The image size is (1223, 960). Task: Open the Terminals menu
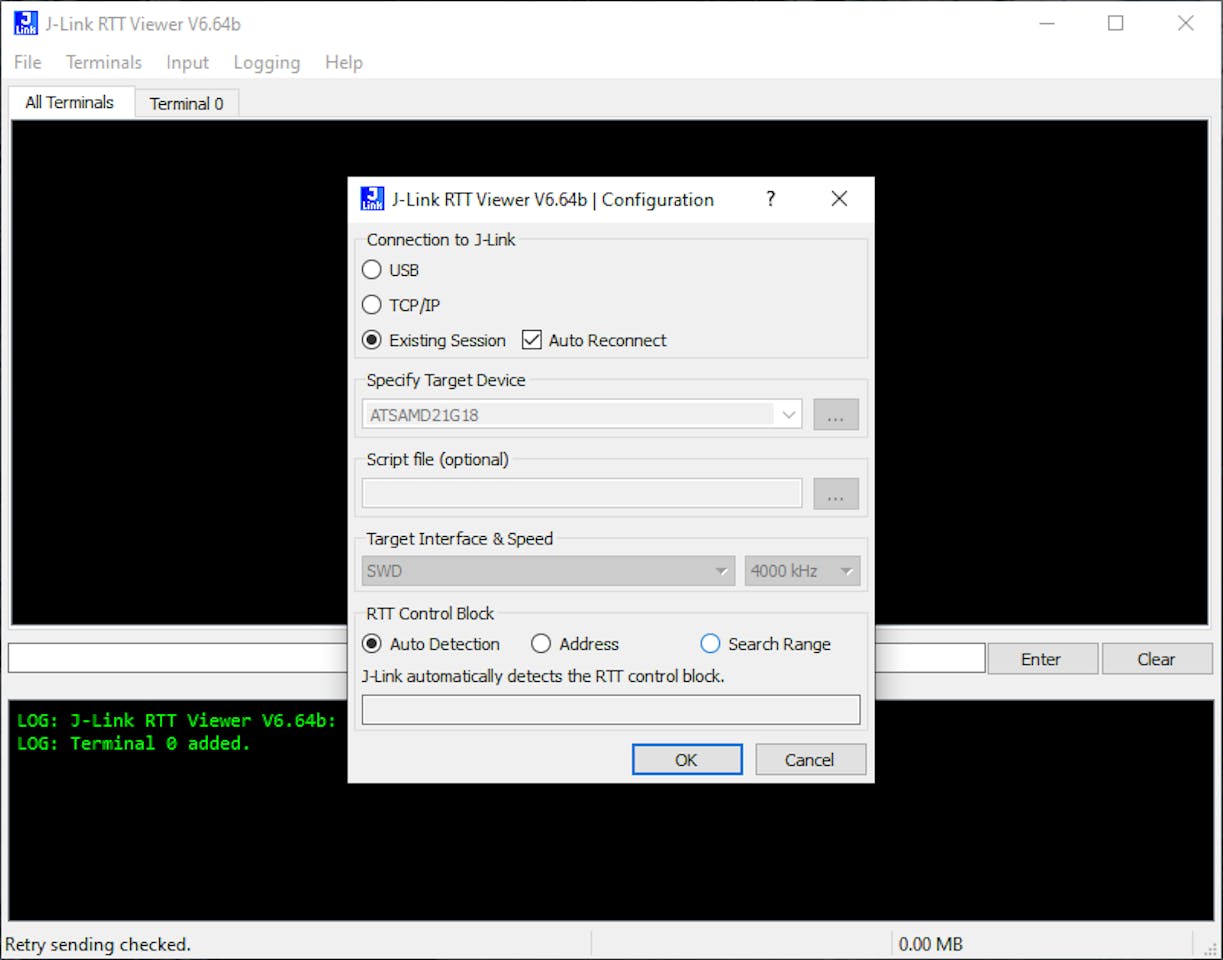104,62
